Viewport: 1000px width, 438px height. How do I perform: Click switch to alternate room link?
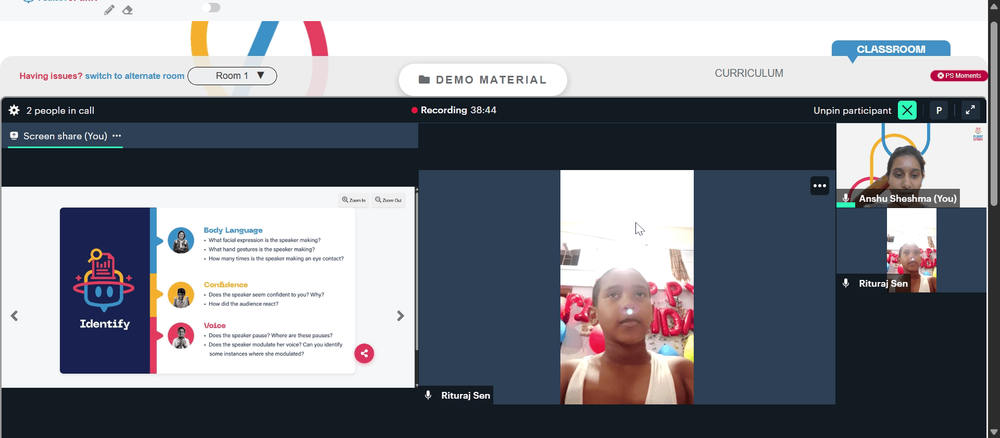click(135, 76)
